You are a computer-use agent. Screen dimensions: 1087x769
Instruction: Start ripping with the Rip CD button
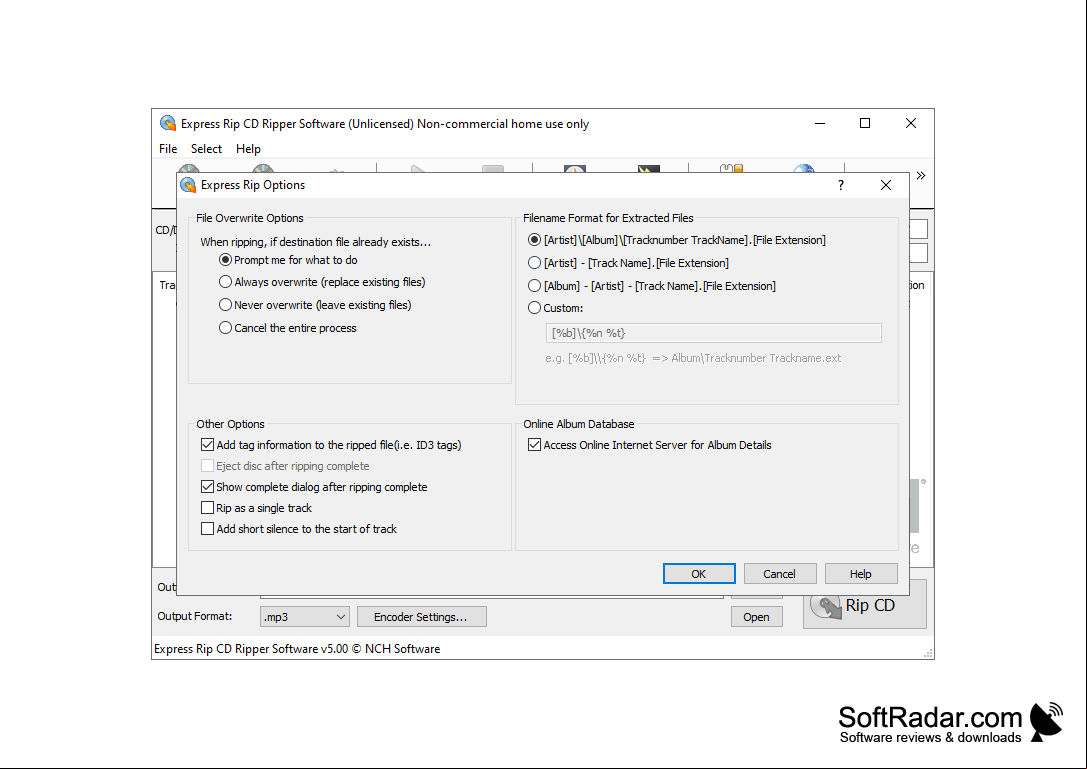click(864, 605)
